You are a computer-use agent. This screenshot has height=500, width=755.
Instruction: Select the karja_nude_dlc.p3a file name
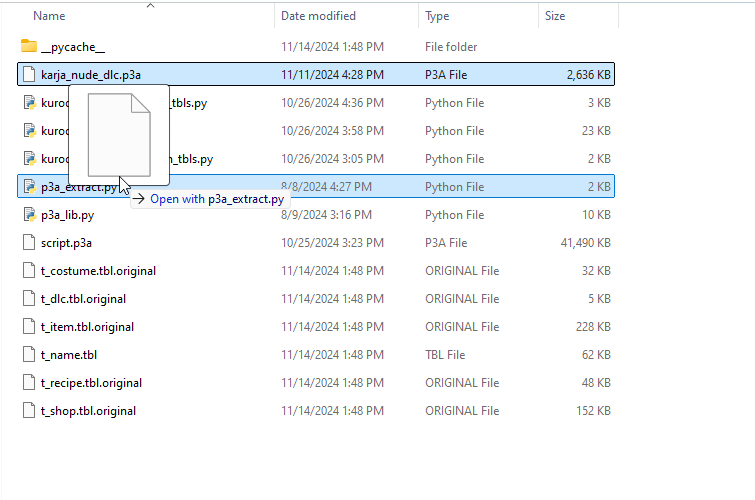[91, 75]
